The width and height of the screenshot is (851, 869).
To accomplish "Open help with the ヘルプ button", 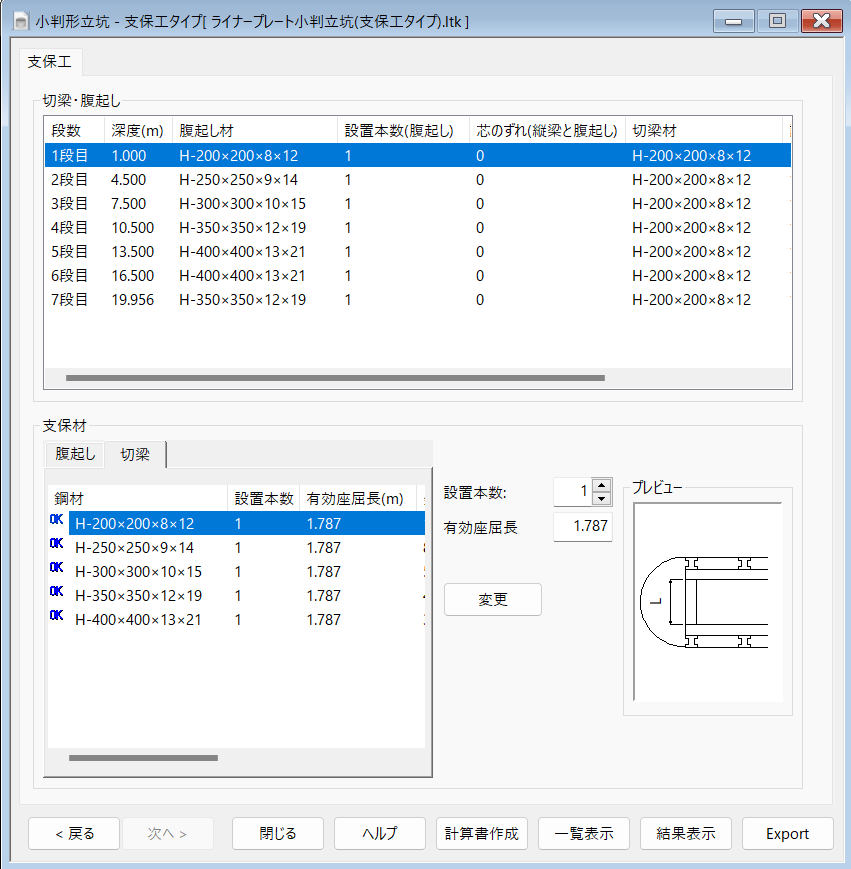I will click(x=380, y=833).
